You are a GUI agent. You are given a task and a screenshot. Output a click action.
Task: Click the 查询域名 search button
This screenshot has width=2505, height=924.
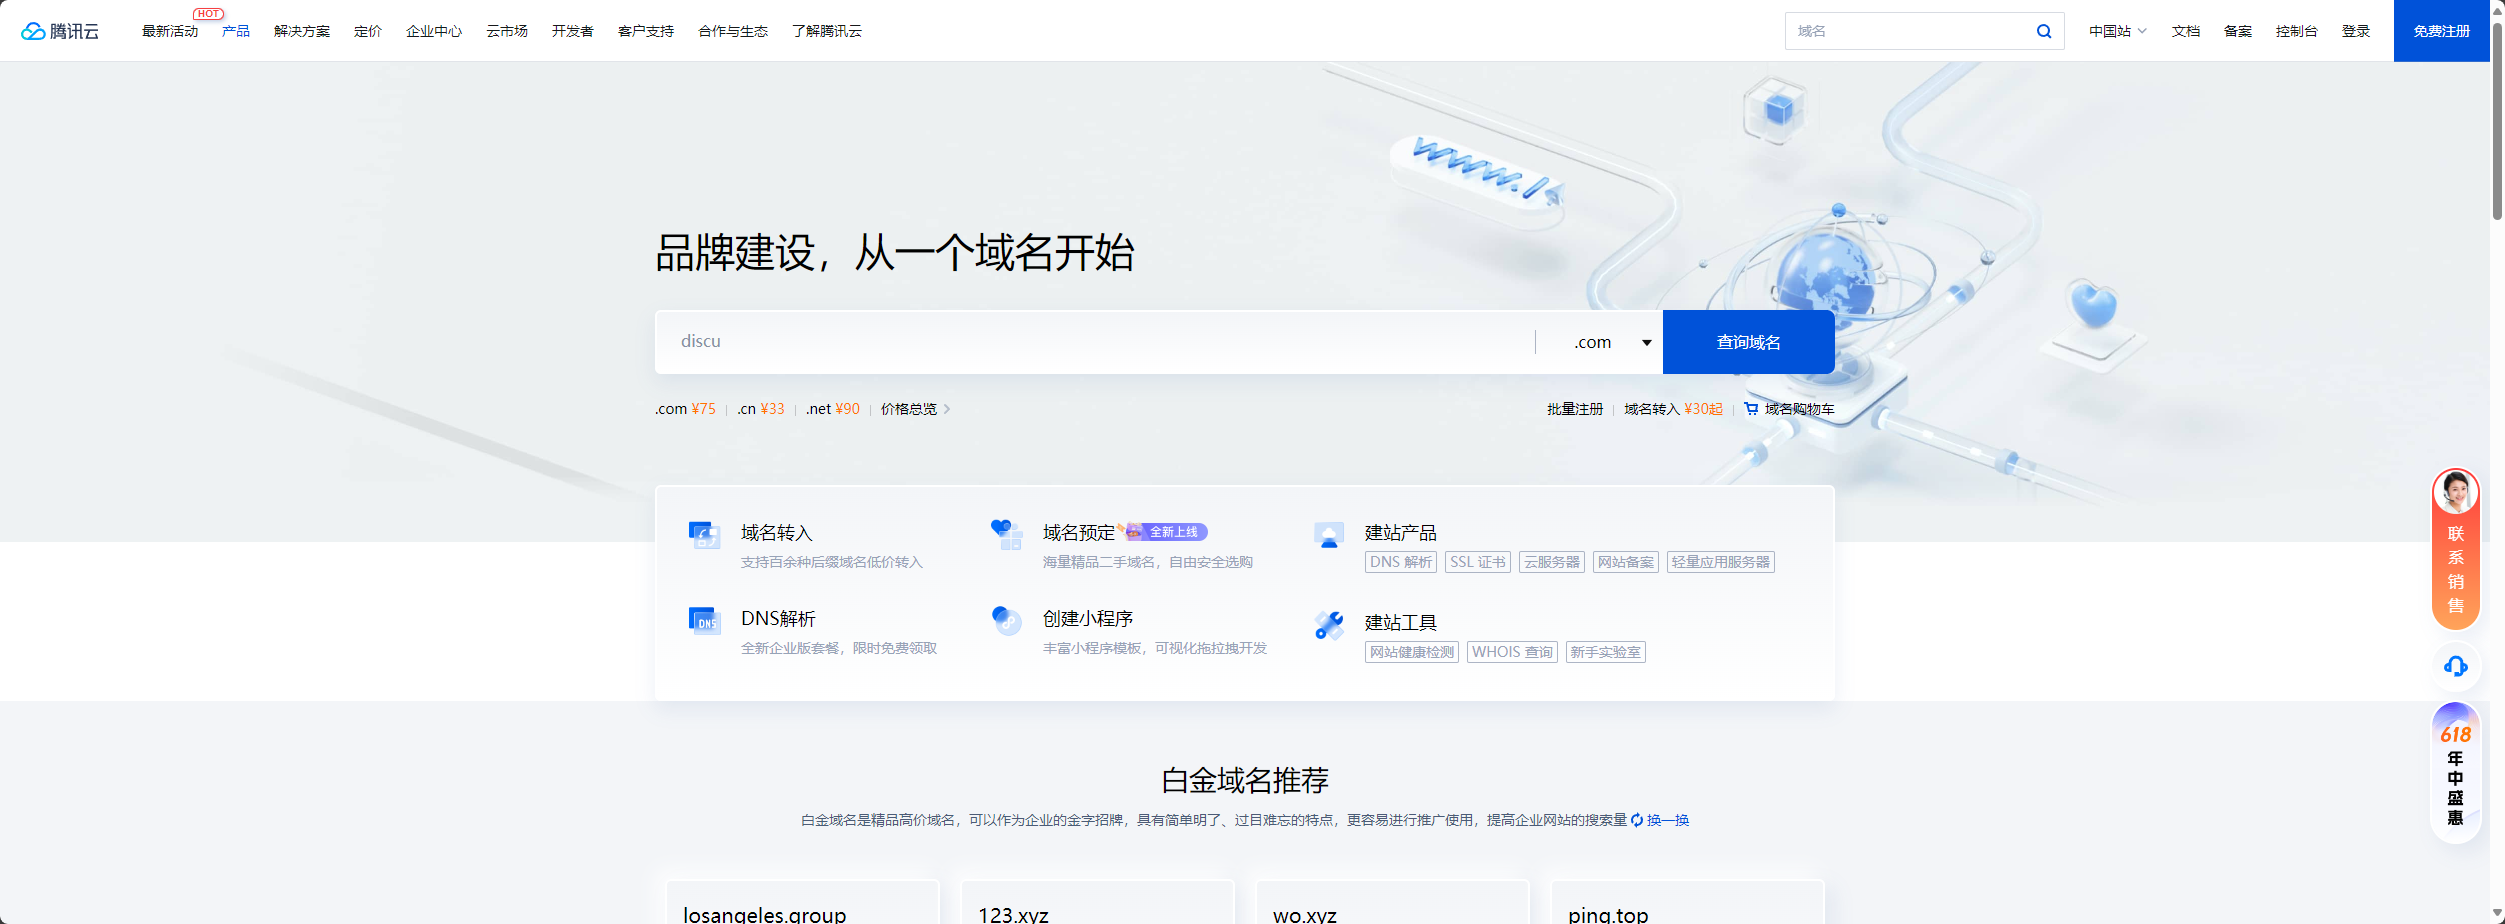tap(1747, 341)
